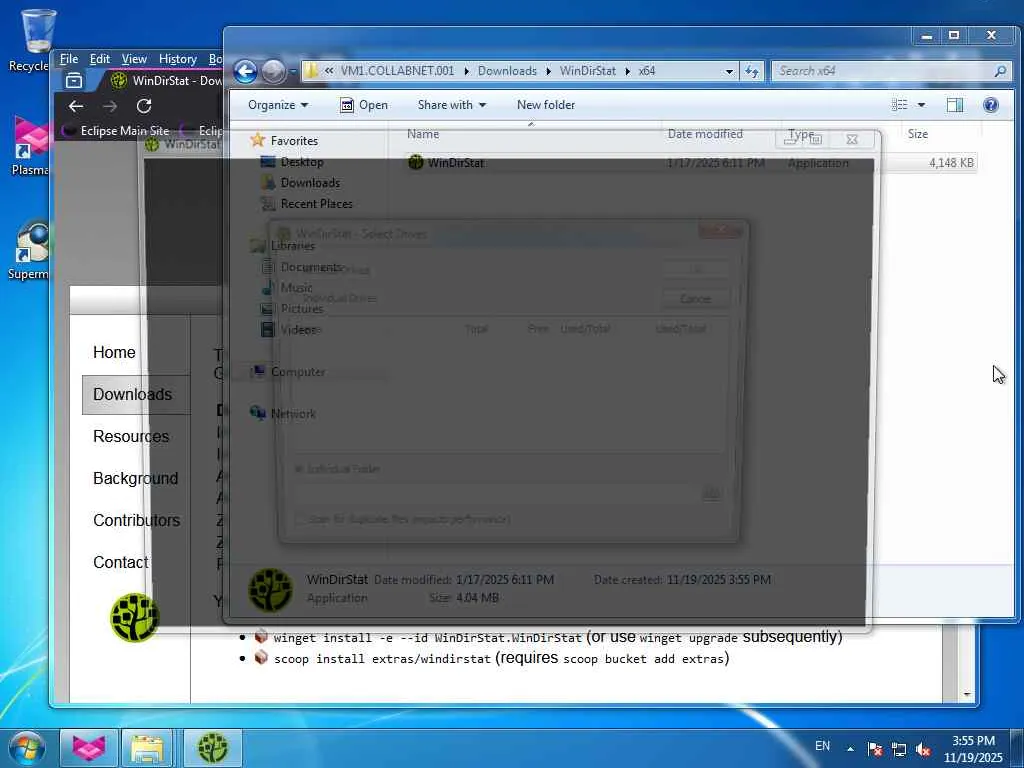Click New folder in Explorer toolbar
The width and height of the screenshot is (1024, 768).
click(545, 105)
